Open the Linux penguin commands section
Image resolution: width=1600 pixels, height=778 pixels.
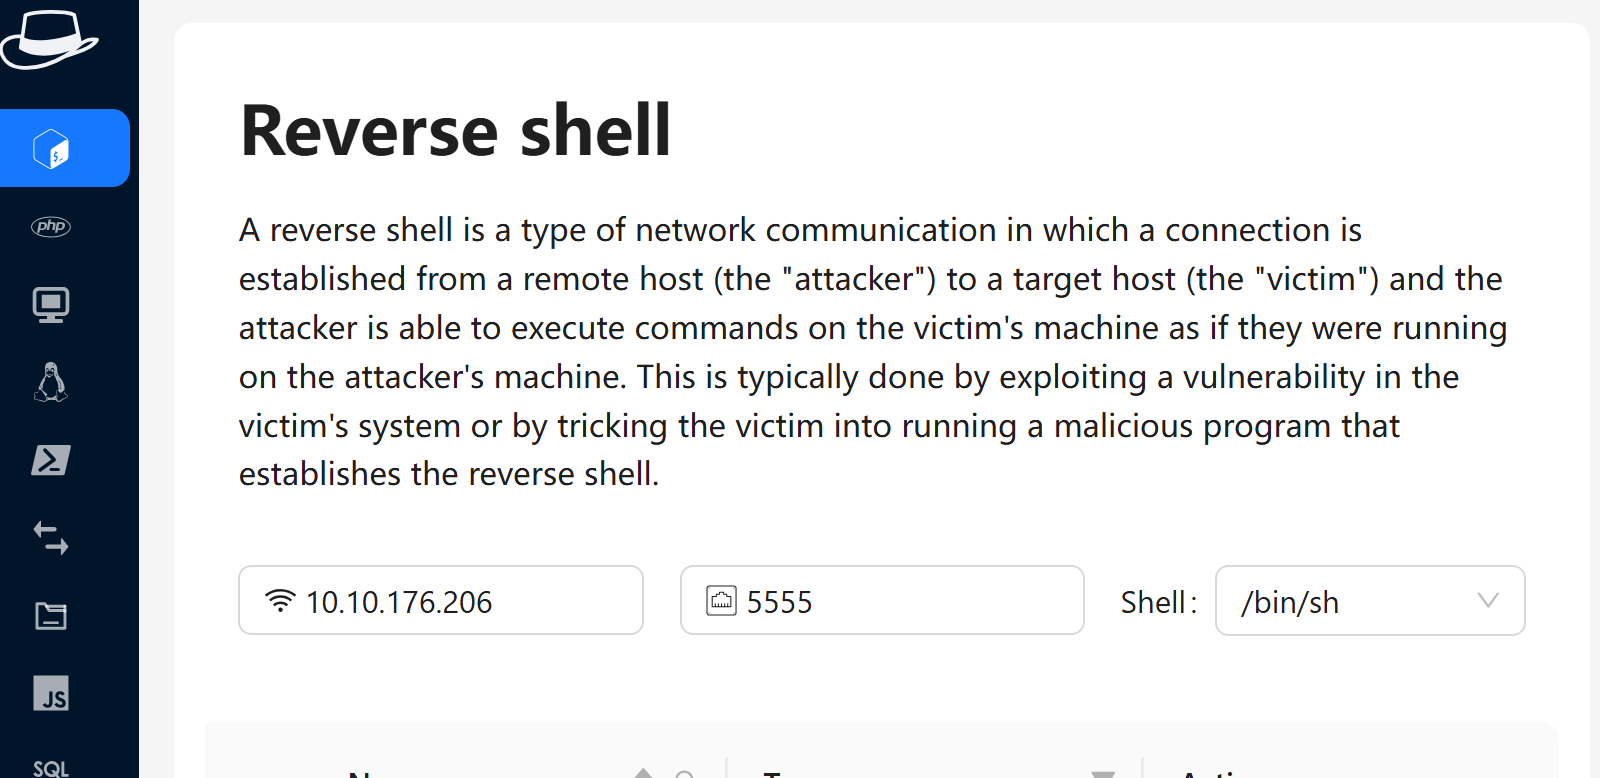(x=51, y=382)
